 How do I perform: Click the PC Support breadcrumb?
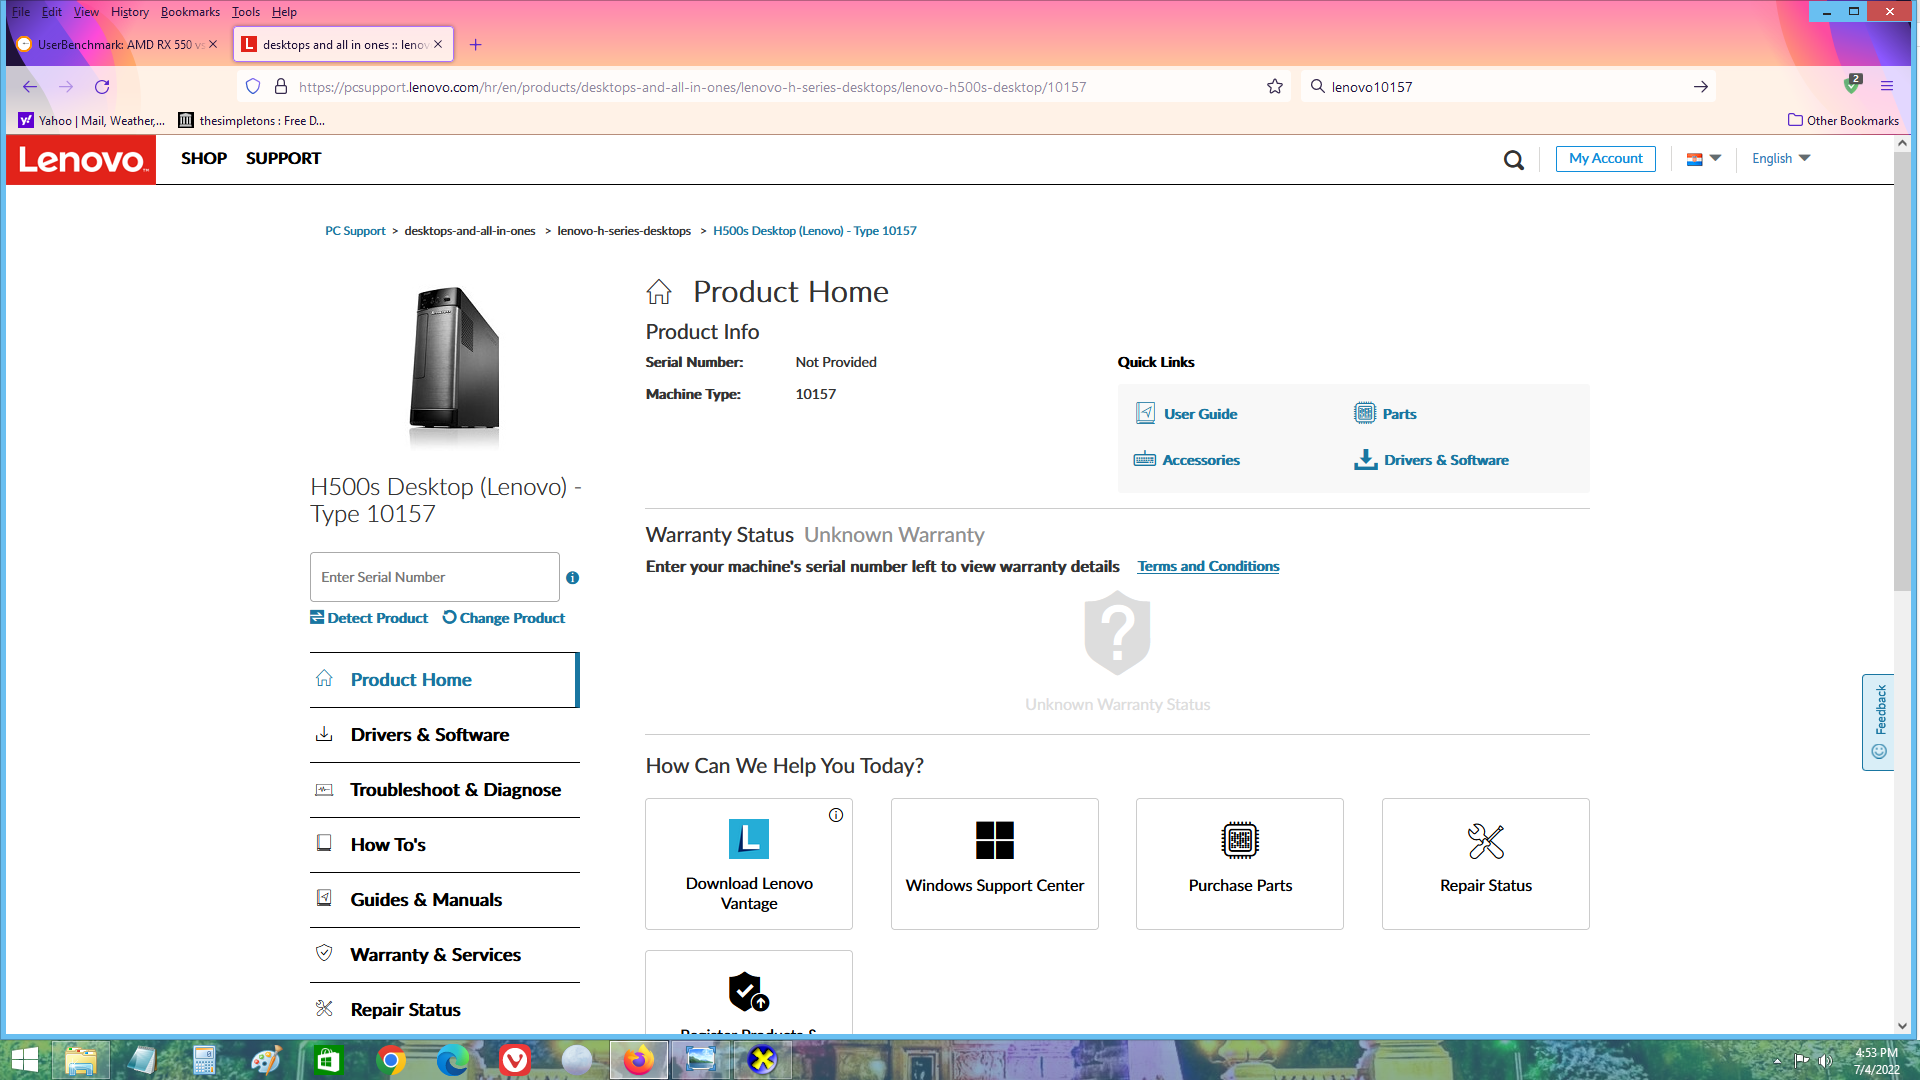click(x=355, y=231)
